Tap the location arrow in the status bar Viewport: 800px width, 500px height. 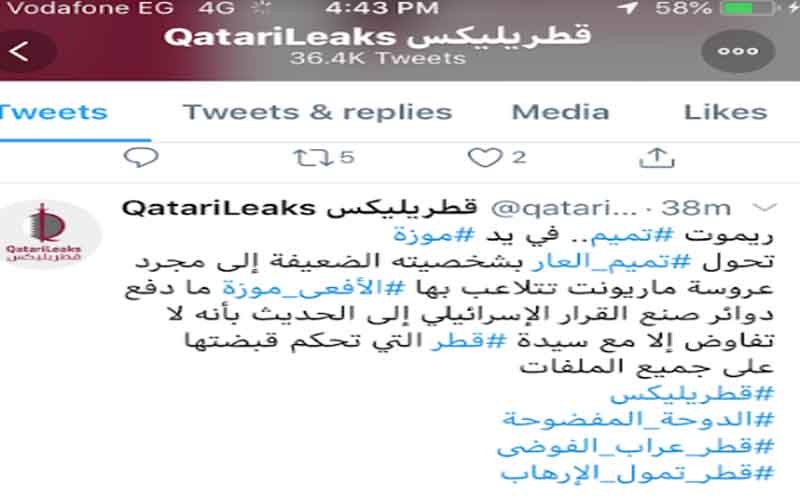point(629,8)
